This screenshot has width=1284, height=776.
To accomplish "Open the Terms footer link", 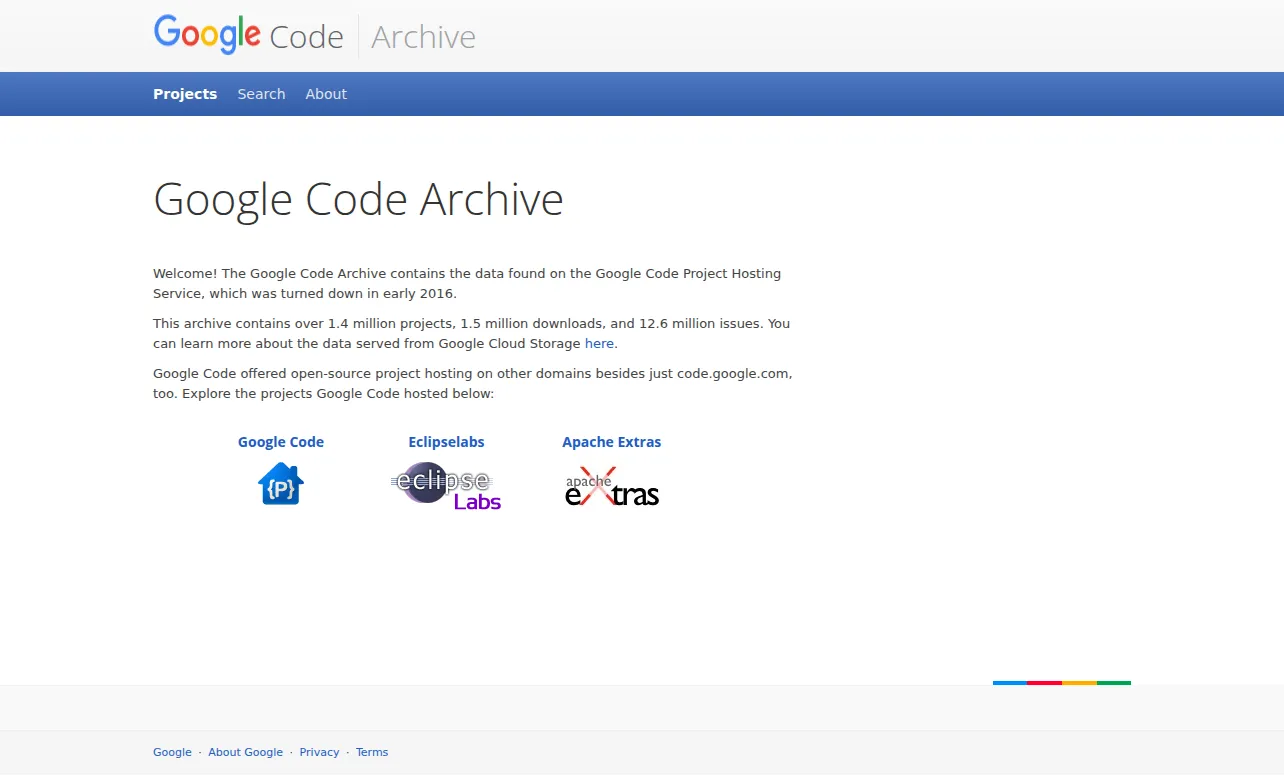I will [x=372, y=752].
